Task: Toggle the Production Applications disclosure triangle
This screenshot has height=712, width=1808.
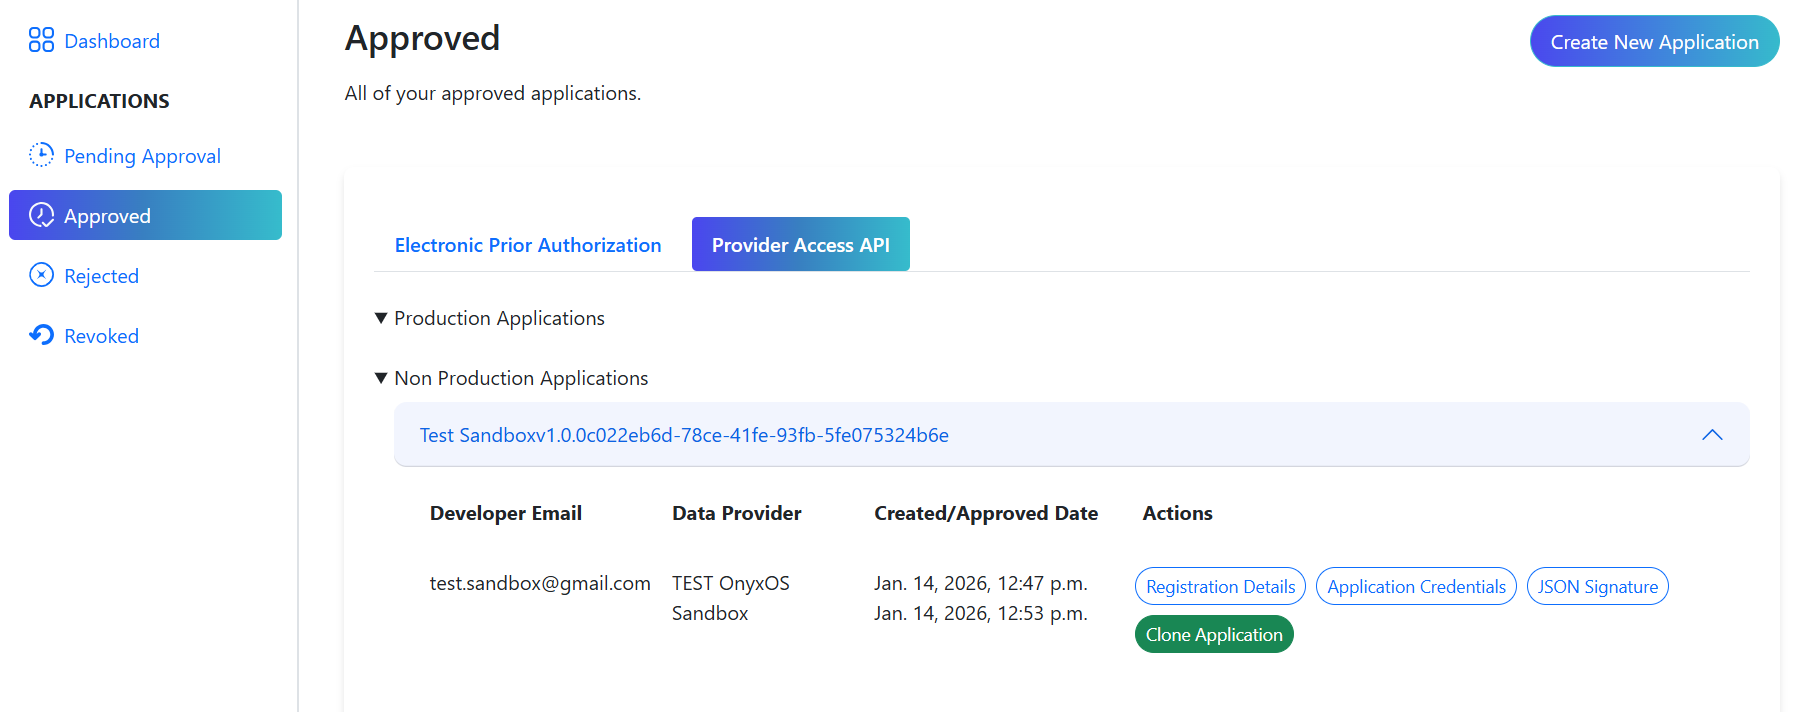Action: 381,318
